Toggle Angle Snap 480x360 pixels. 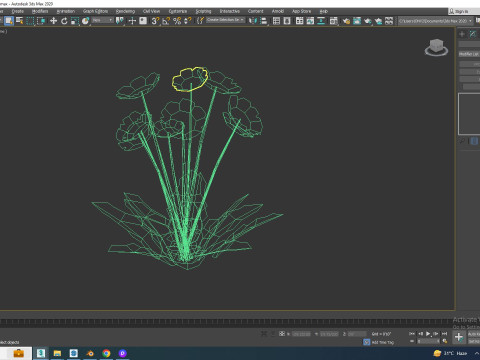166,21
